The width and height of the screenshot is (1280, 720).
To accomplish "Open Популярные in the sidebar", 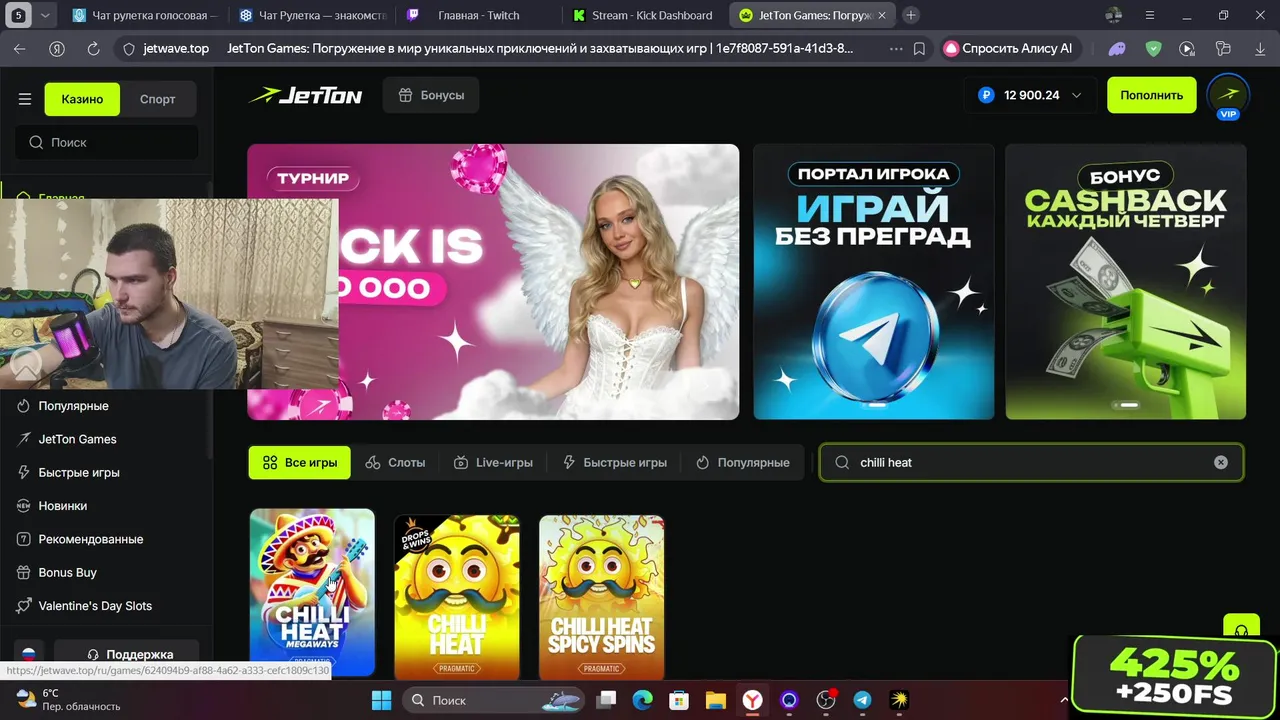I will click(x=73, y=406).
